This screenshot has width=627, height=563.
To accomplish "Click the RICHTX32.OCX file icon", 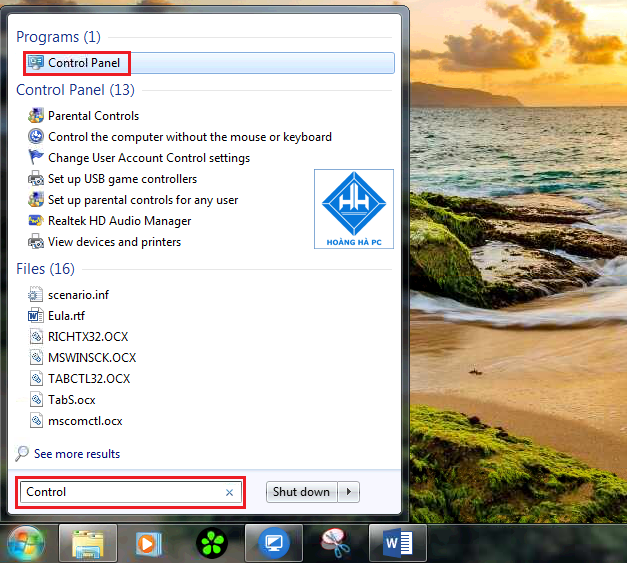I will [x=36, y=337].
